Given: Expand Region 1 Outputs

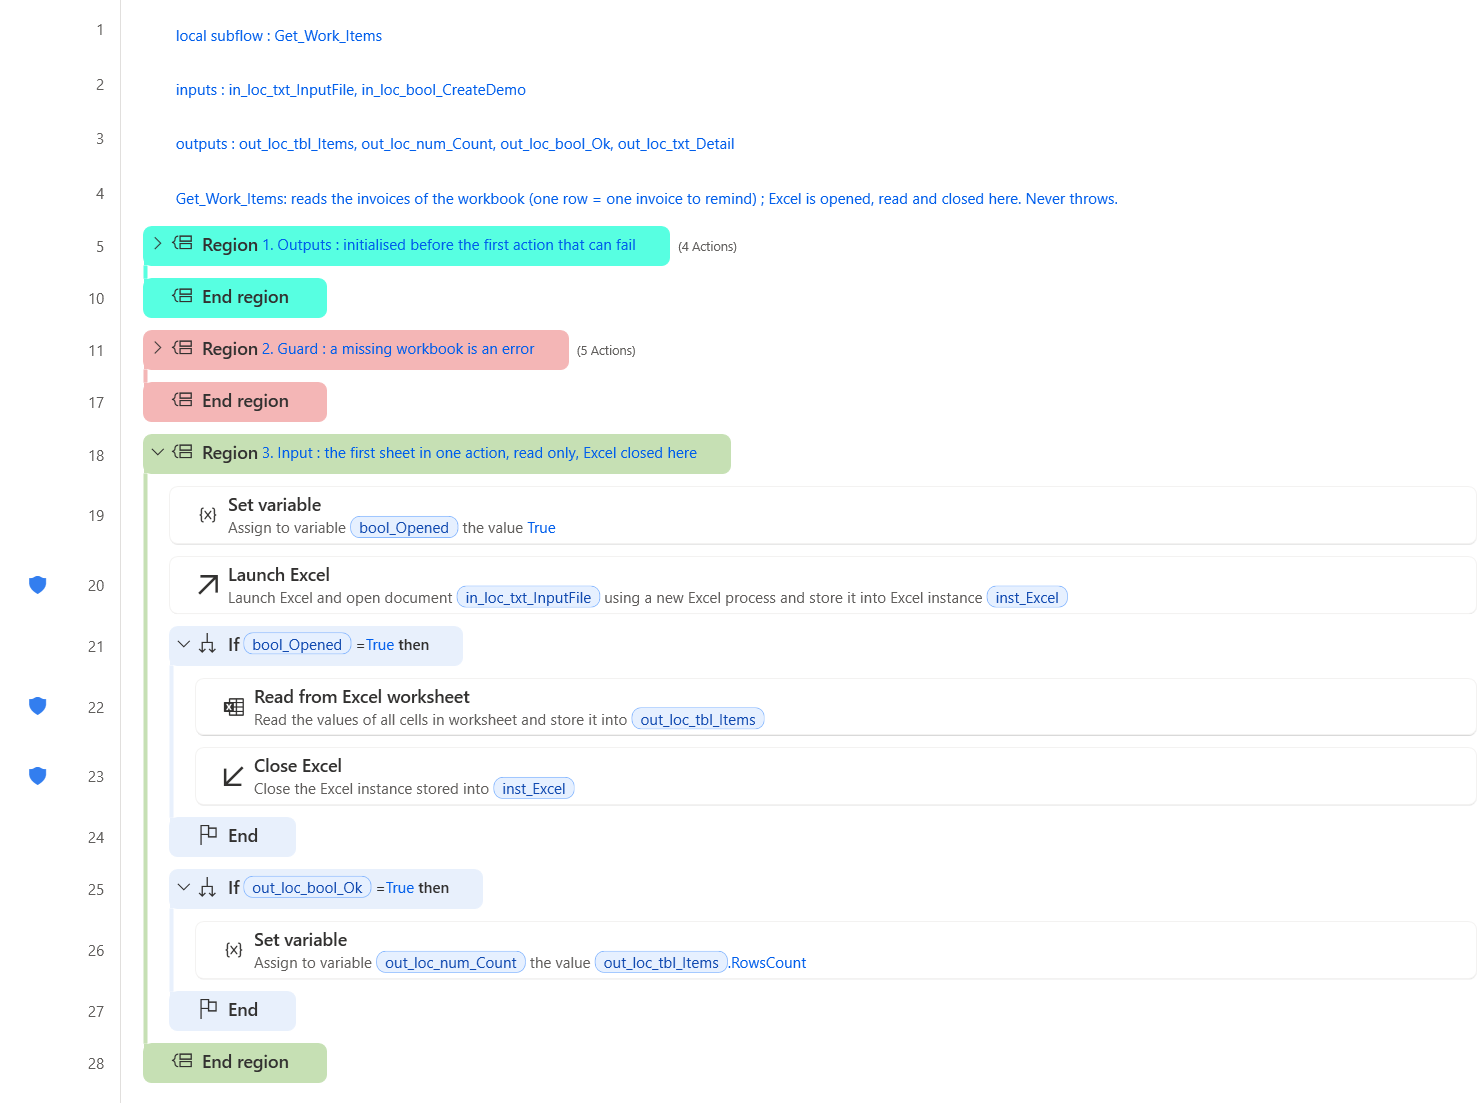Looking at the screenshot, I should (157, 243).
